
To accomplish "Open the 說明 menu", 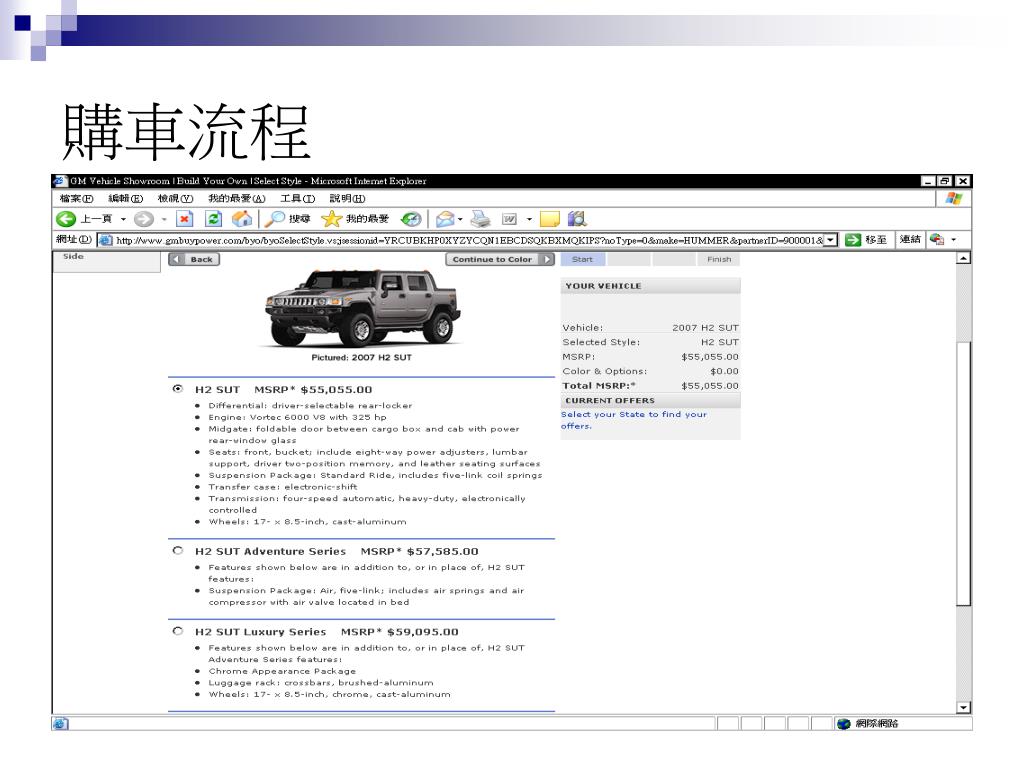I will pos(347,199).
